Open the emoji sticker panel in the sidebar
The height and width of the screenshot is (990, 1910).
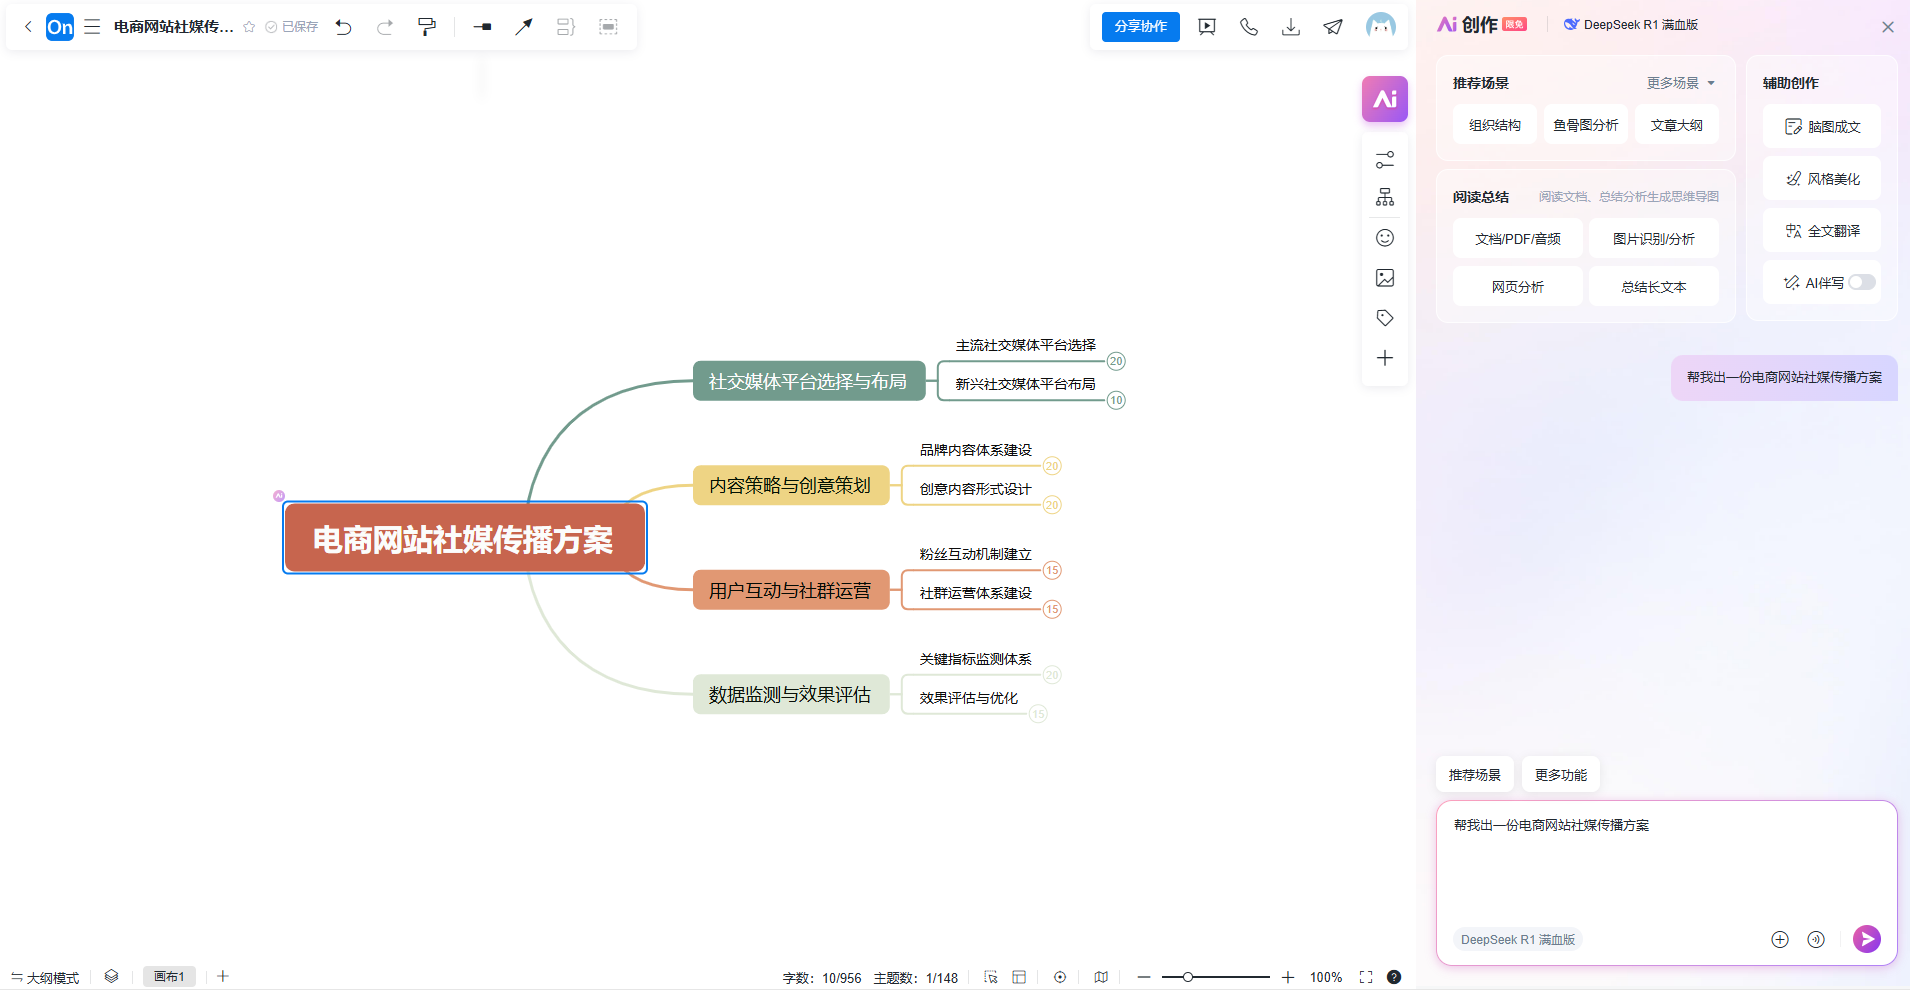(x=1384, y=238)
